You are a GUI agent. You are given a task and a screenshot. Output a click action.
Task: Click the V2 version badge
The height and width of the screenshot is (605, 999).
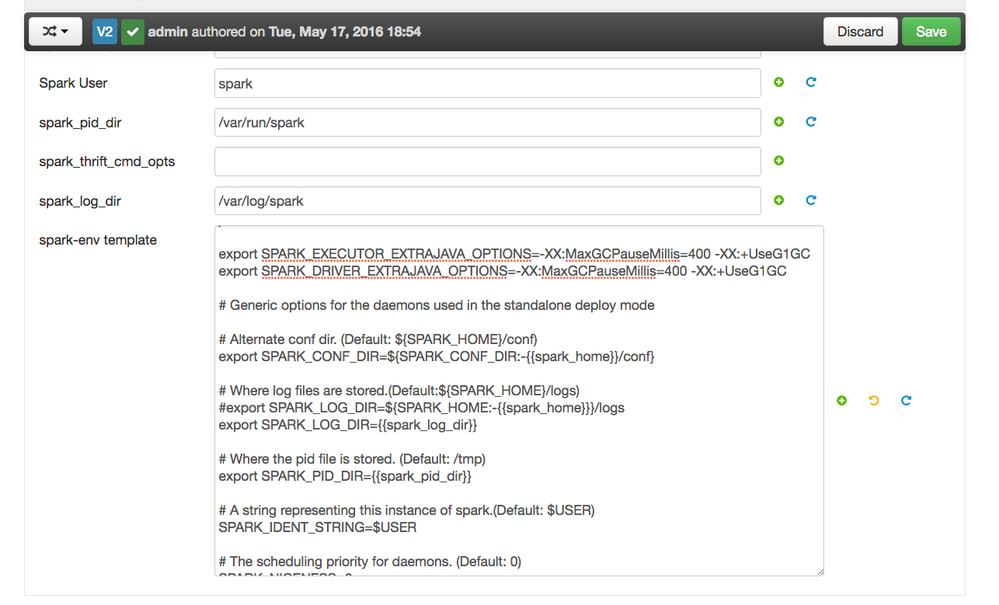pos(104,32)
